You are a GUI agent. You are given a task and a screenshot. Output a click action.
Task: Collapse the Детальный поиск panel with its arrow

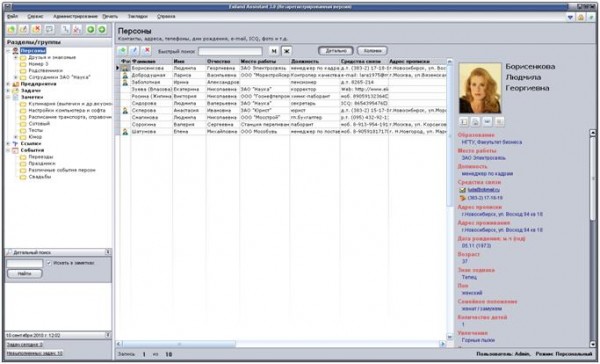(108, 252)
